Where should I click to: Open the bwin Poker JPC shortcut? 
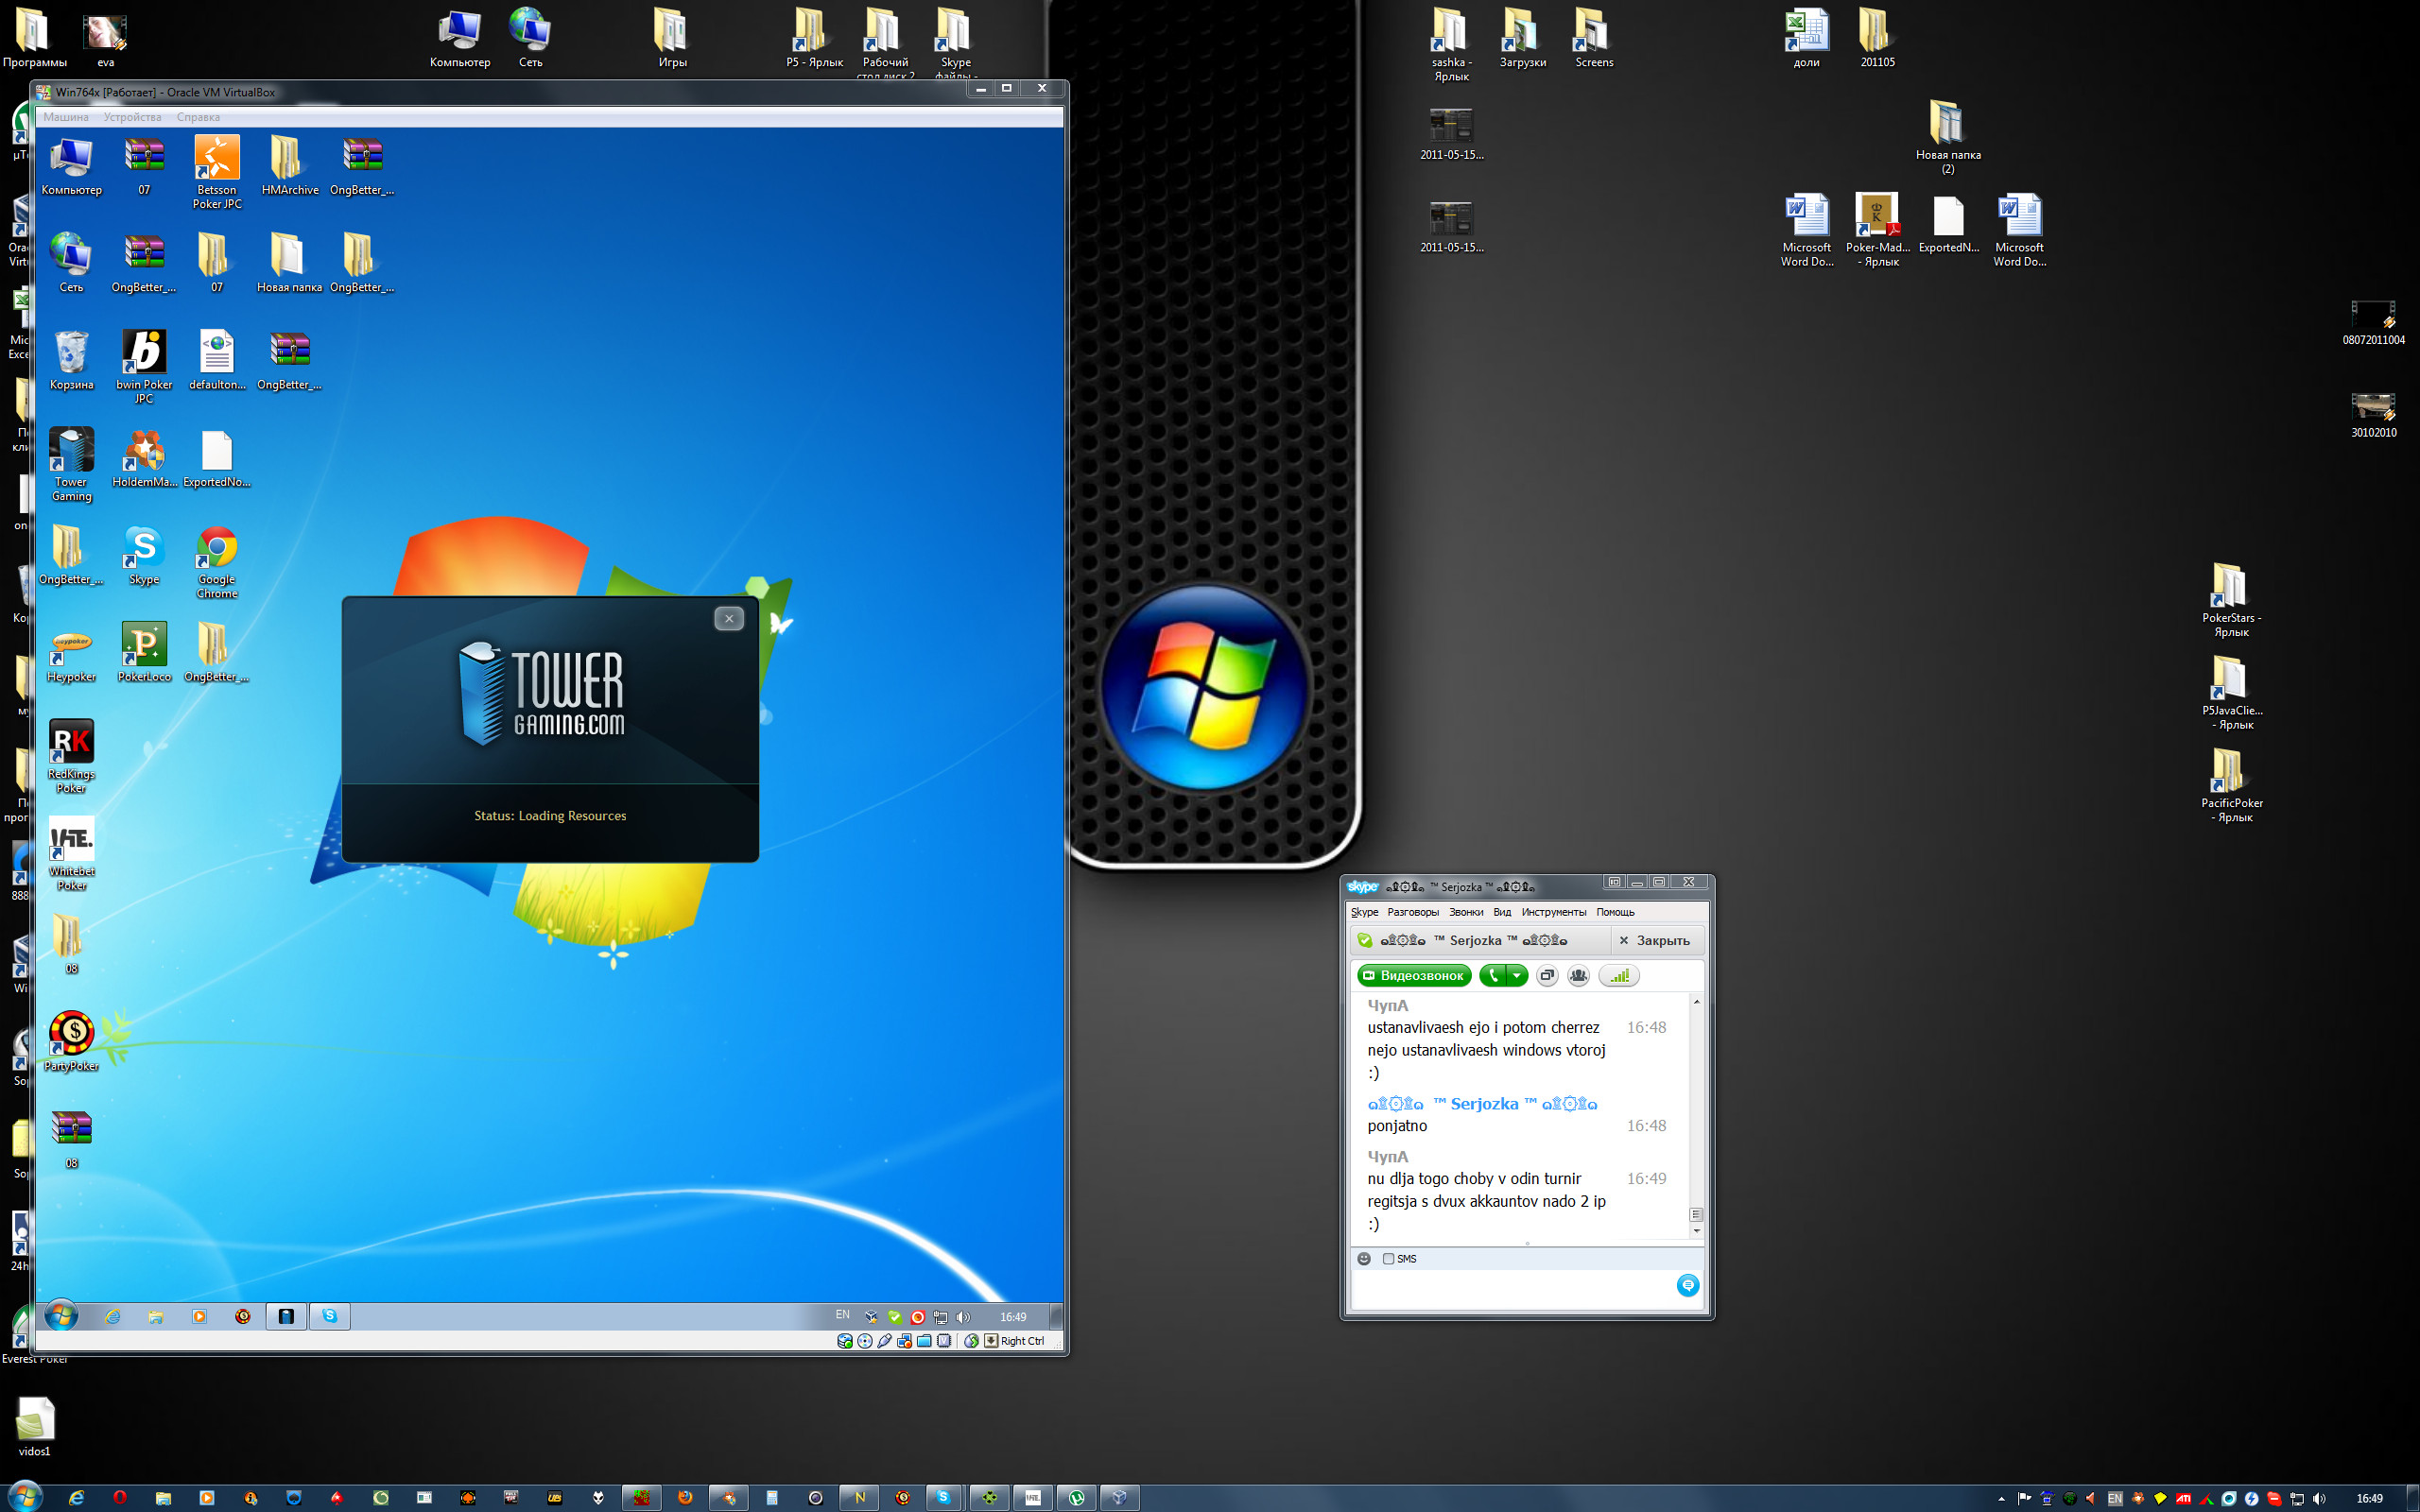point(144,366)
